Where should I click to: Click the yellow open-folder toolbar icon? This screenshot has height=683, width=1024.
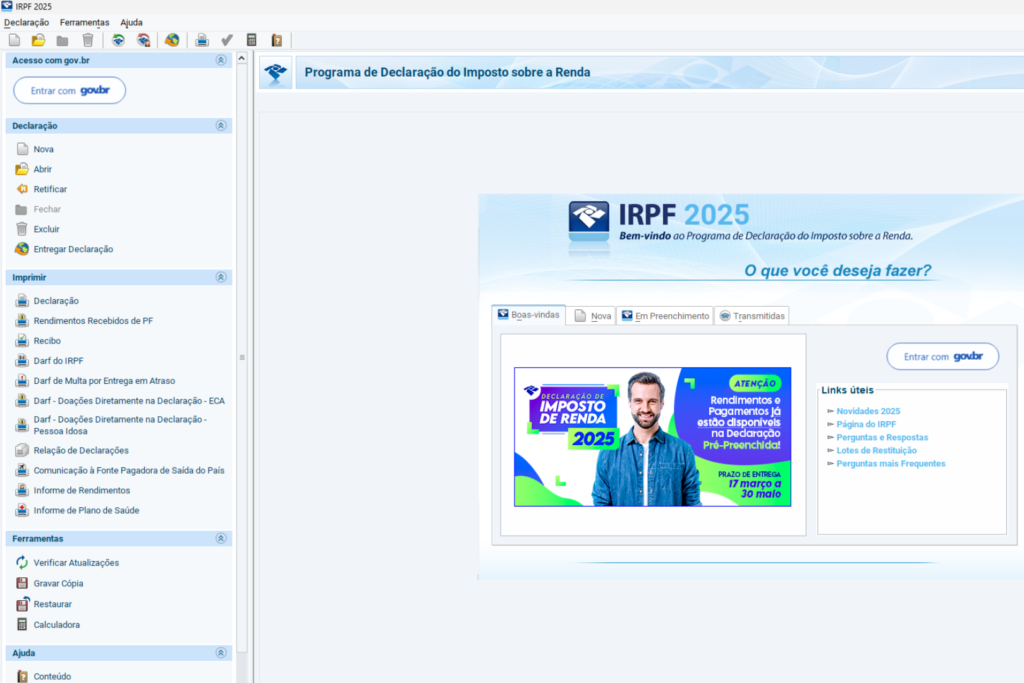click(x=39, y=40)
